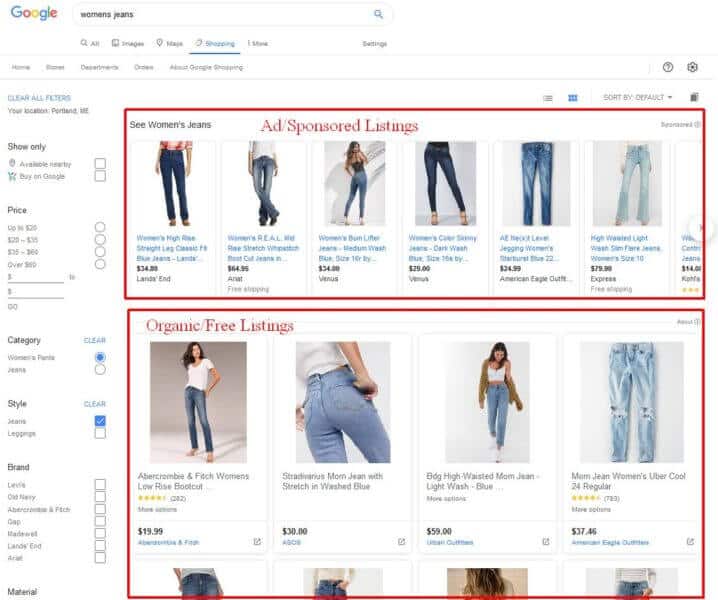The width and height of the screenshot is (718, 600).
Task: Select the $20 – $35 price option
Action: [x=100, y=240]
